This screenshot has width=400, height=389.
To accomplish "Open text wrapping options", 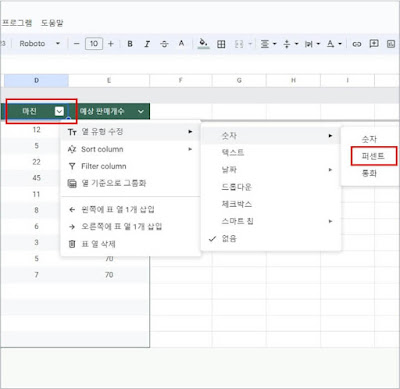I will (312, 44).
